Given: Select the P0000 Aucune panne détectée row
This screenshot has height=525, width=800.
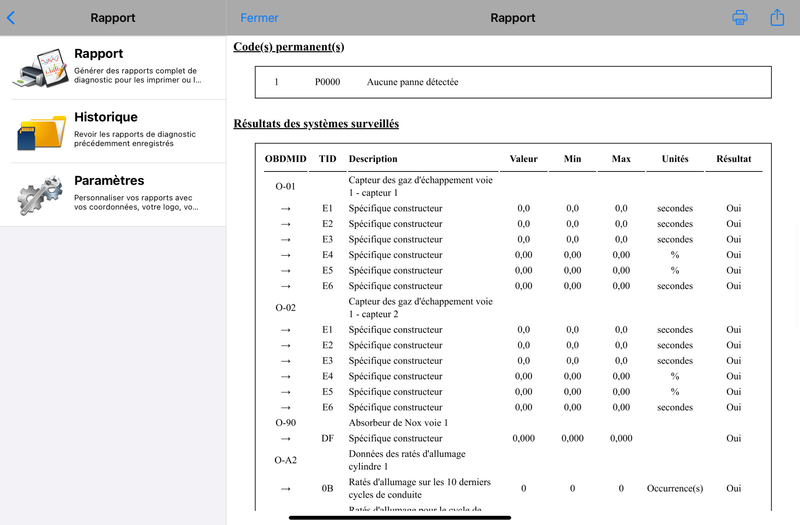Looking at the screenshot, I should coord(513,82).
